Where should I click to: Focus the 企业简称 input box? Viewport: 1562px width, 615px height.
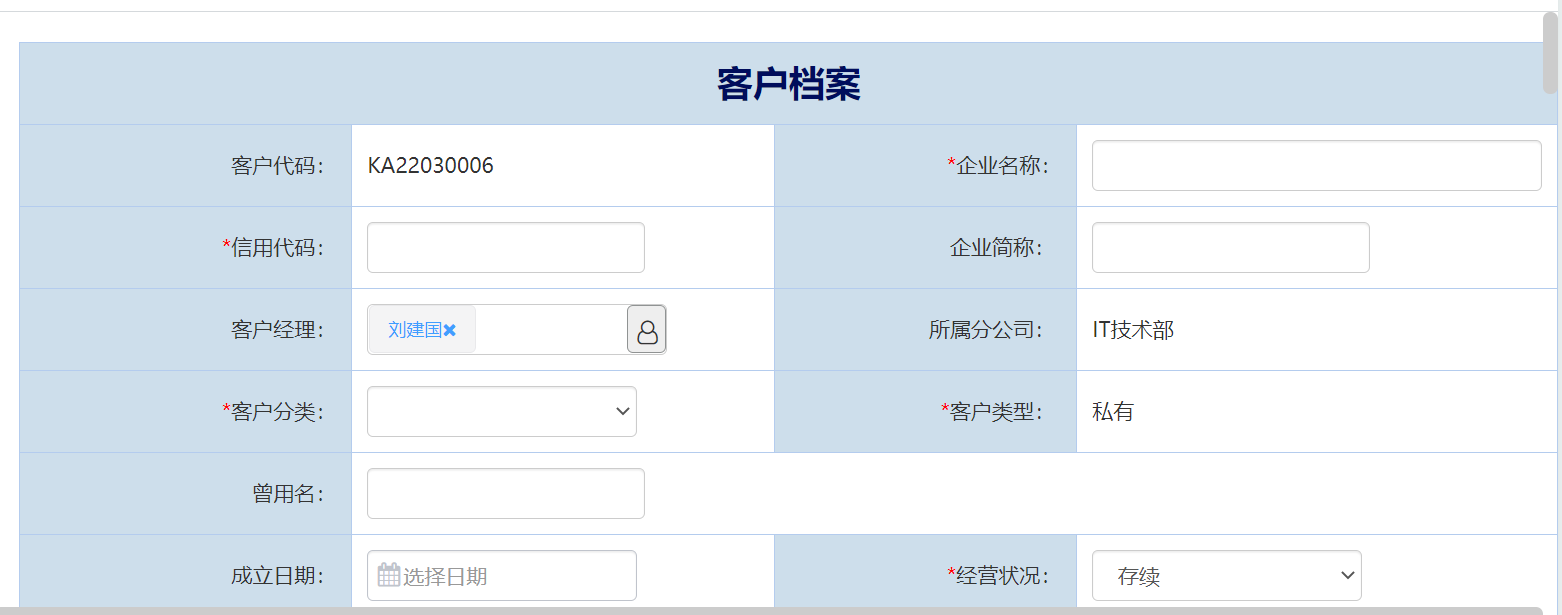coord(1230,247)
